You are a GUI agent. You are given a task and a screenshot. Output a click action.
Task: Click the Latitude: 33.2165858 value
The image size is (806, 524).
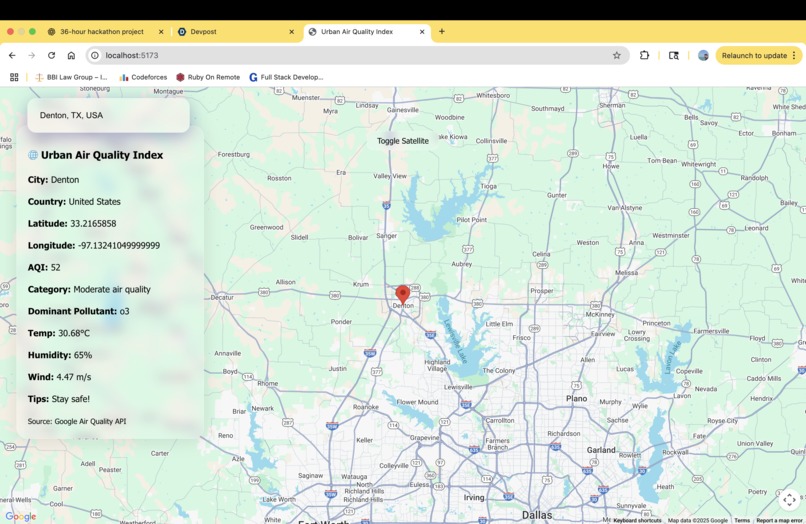(72, 224)
